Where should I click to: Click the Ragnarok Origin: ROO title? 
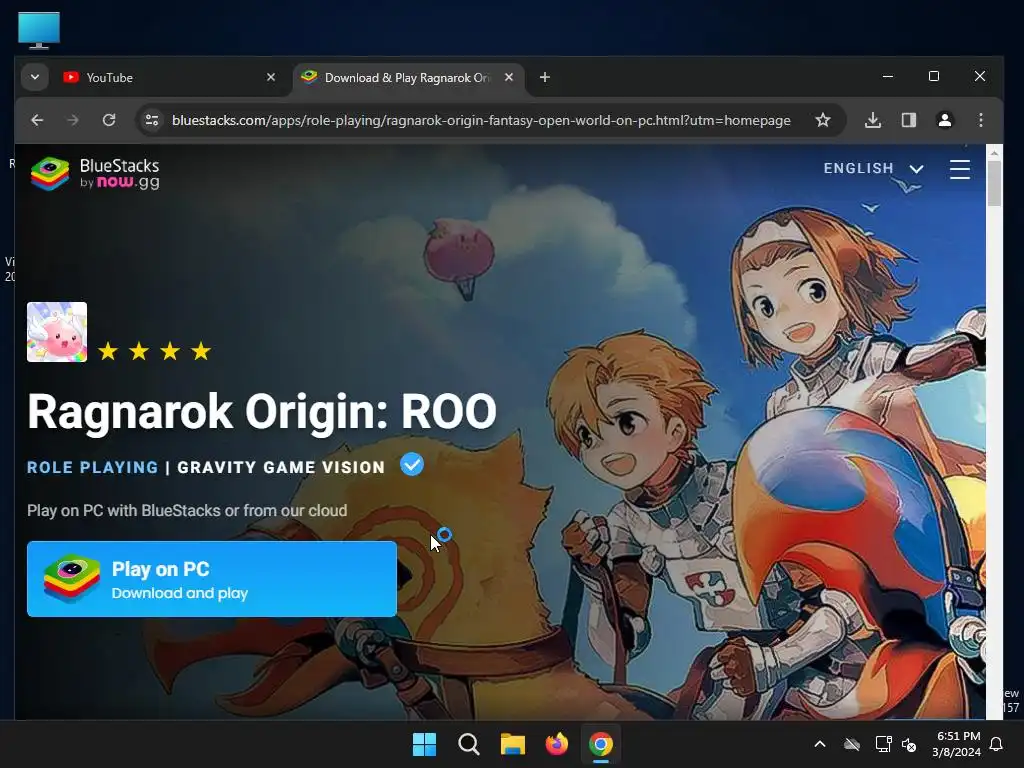(262, 412)
